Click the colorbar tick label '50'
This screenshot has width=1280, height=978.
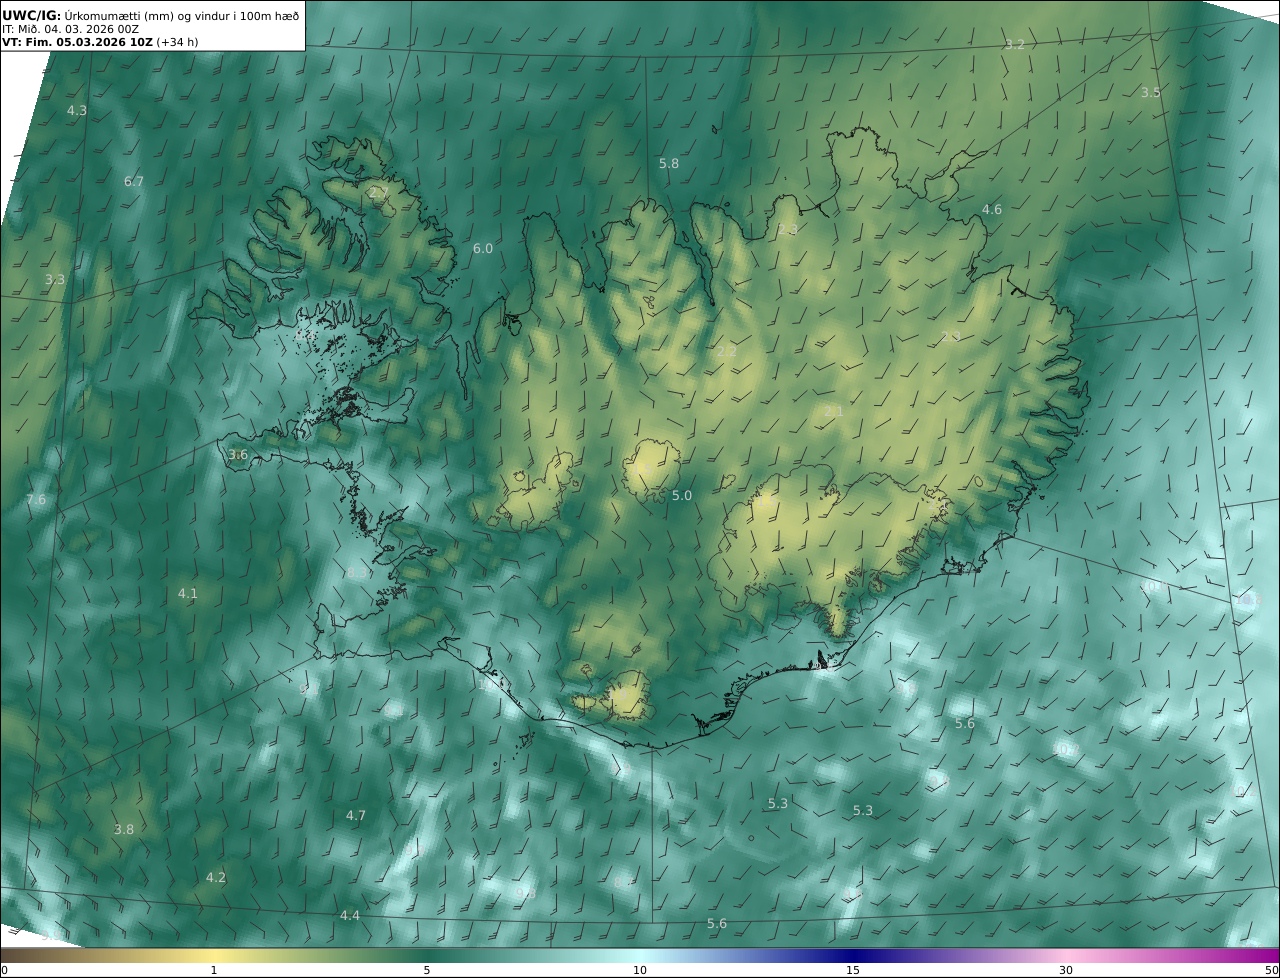[1271, 970]
